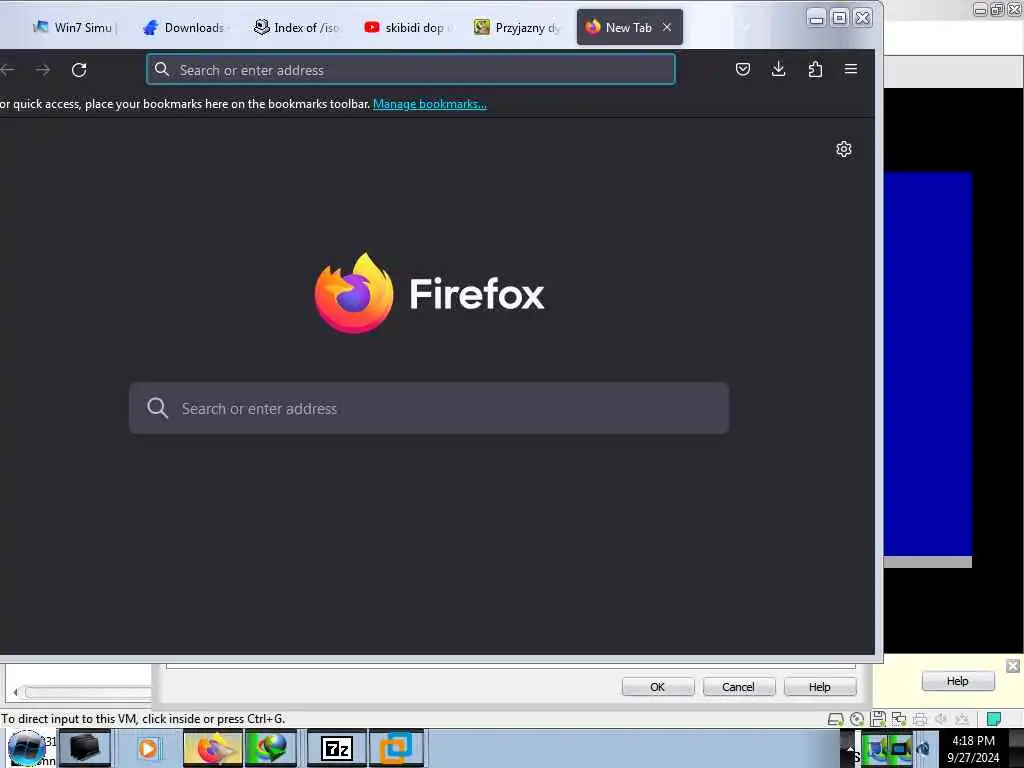This screenshot has height=768, width=1024.
Task: Open the Firefox Extensions puzzle icon
Action: 815,69
